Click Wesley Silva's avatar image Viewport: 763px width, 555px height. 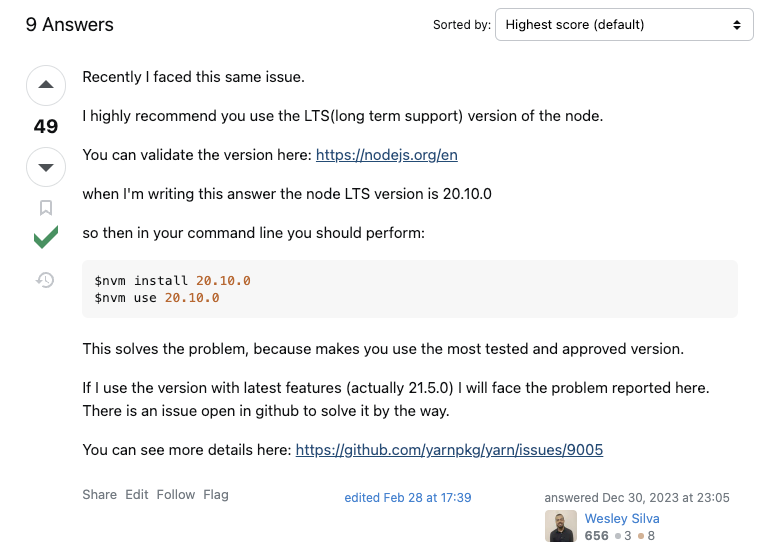click(560, 527)
